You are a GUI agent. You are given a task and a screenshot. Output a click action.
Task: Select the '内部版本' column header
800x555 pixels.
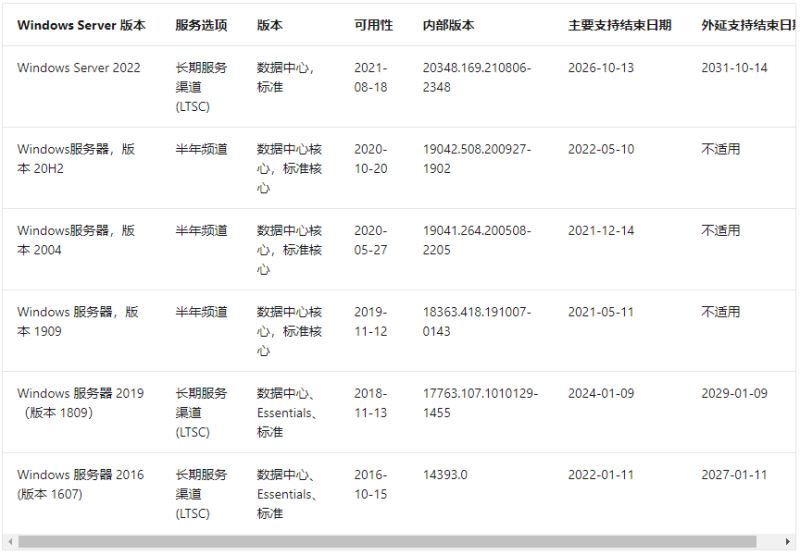(448, 25)
